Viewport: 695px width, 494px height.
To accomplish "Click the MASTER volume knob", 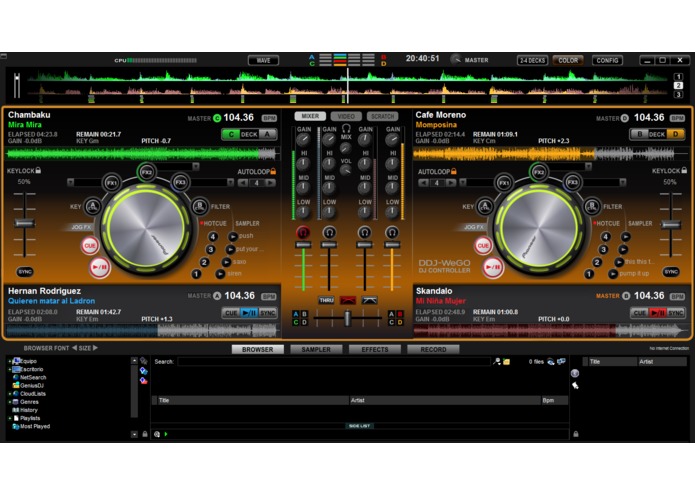I will click(x=456, y=60).
